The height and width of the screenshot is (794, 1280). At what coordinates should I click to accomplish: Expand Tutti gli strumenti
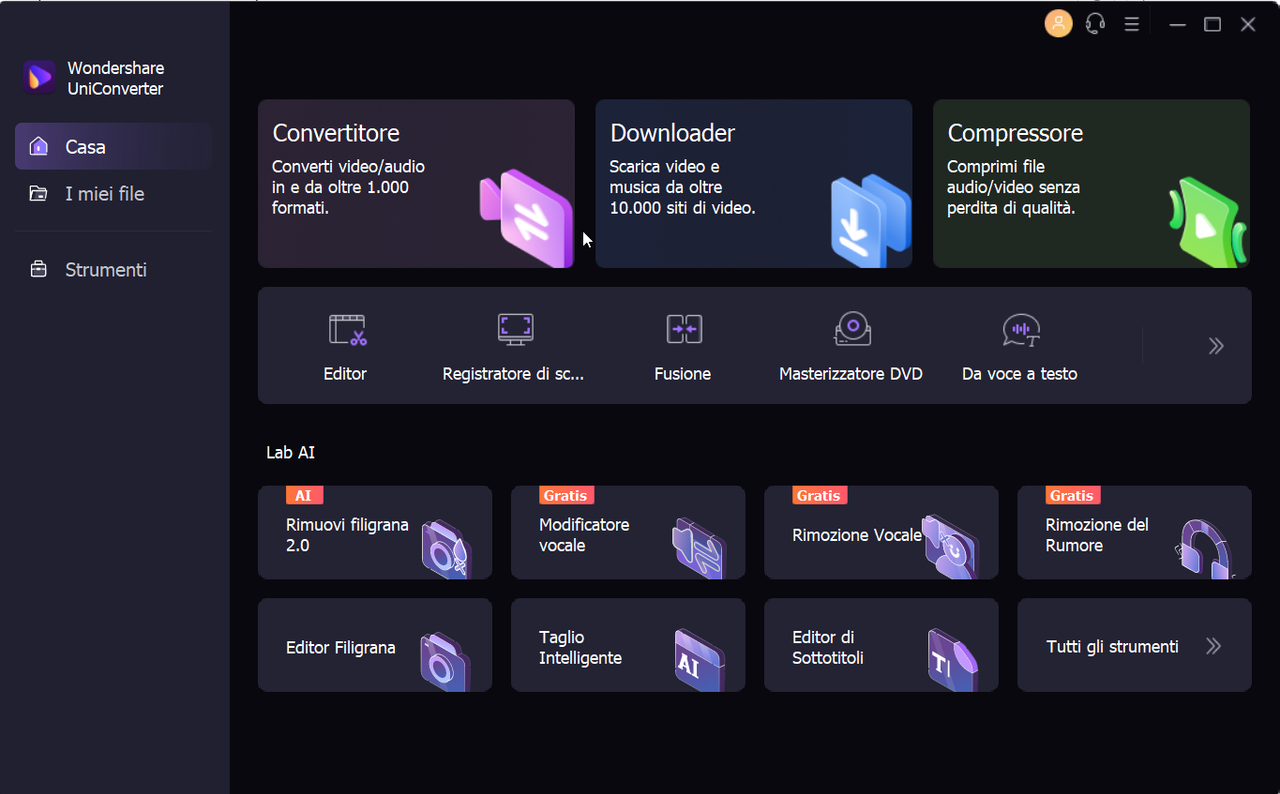1134,645
